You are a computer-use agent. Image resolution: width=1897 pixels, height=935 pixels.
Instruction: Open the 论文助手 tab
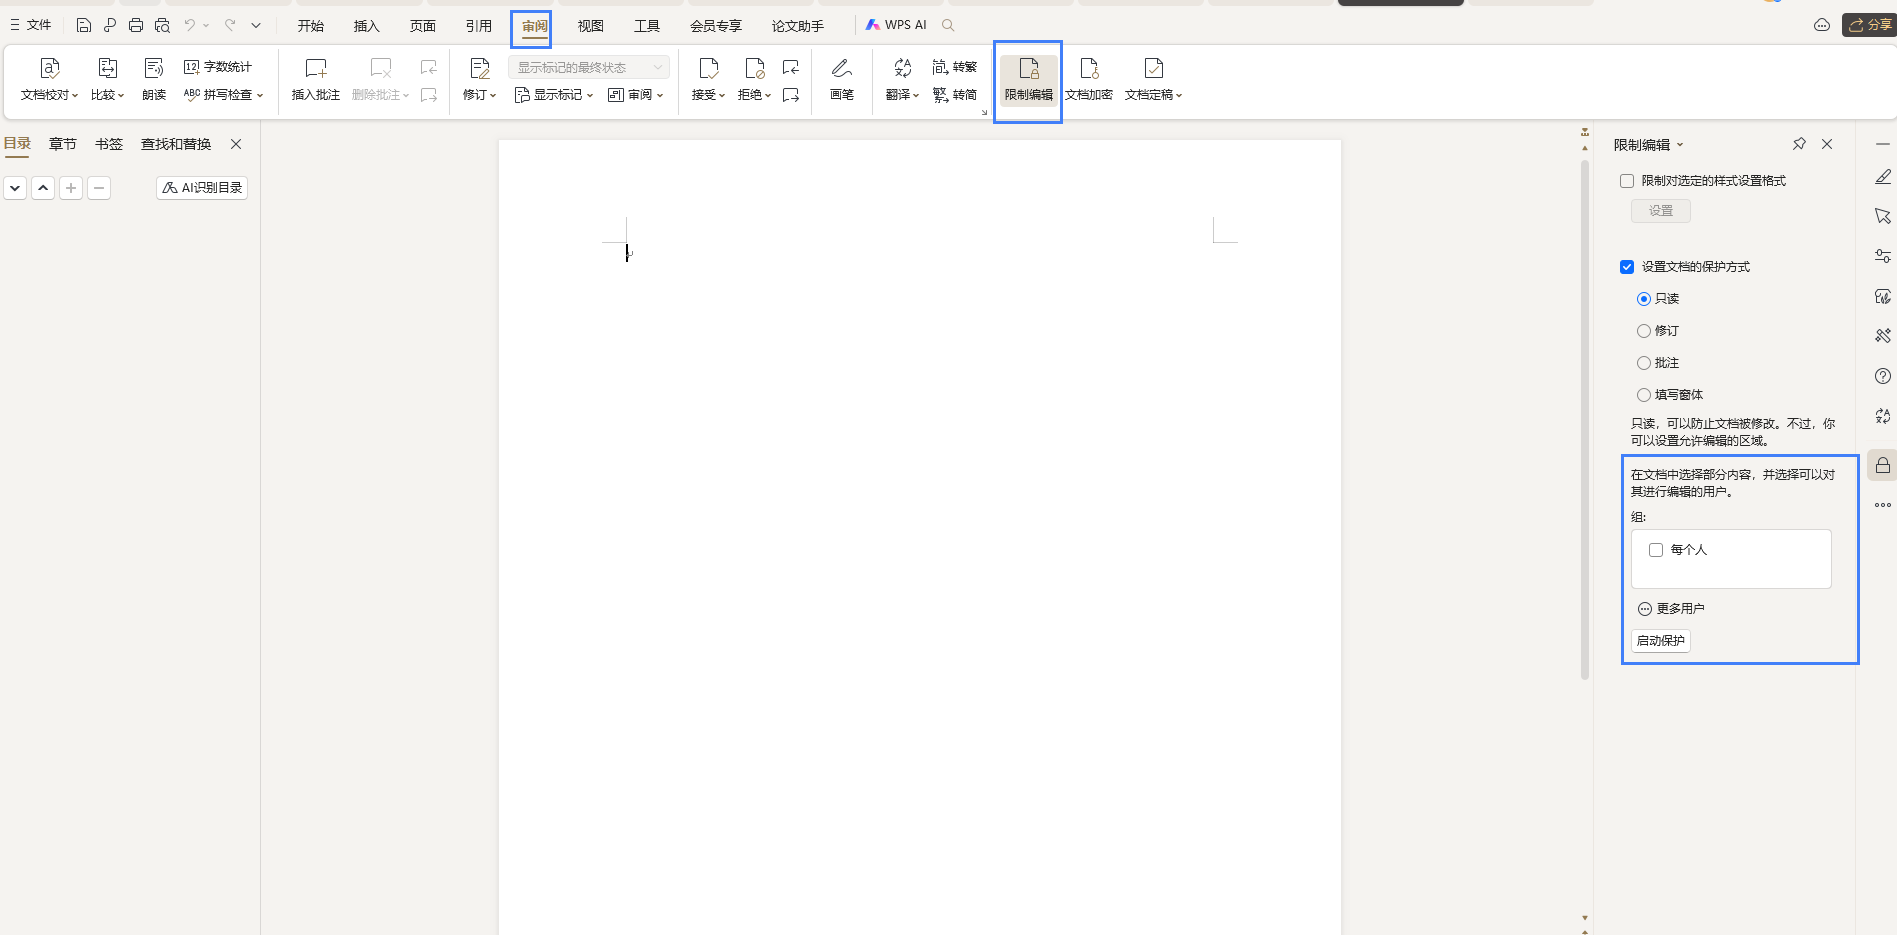[798, 26]
